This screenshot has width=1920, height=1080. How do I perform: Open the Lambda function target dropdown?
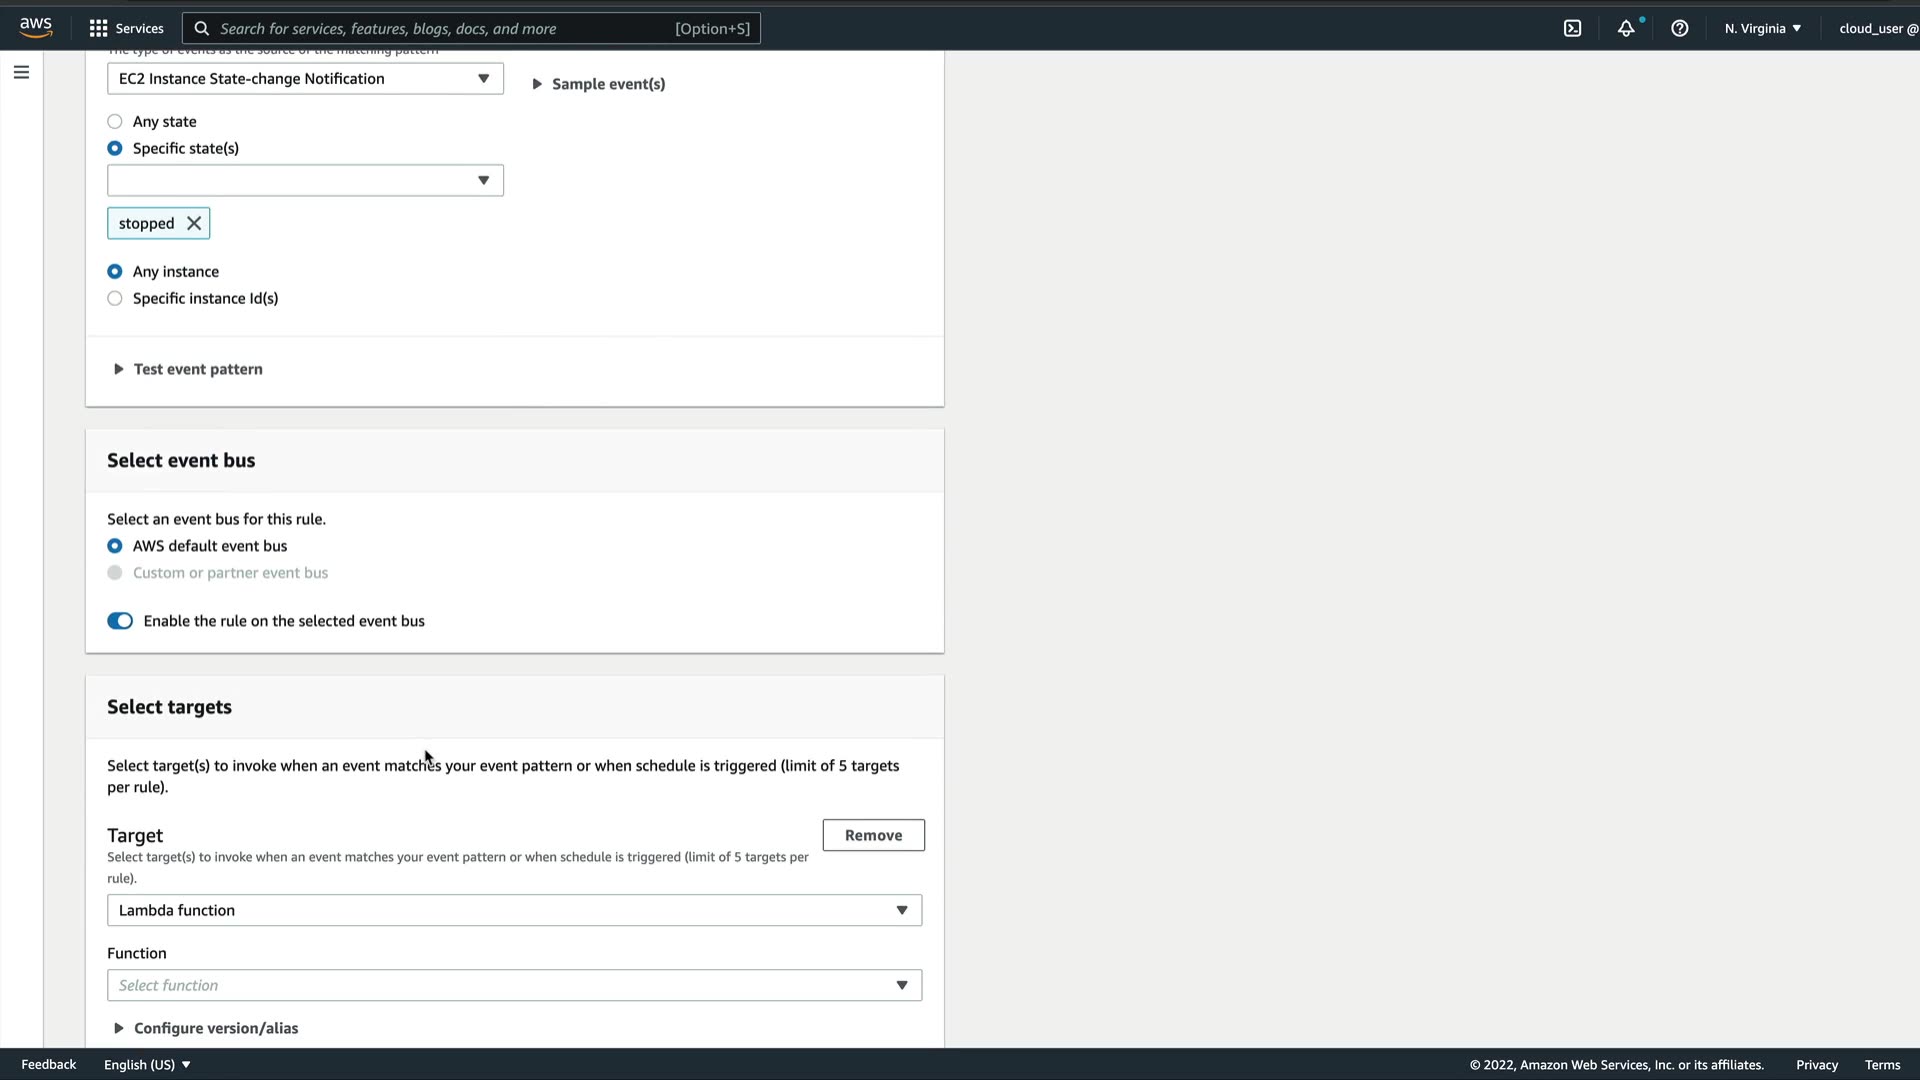click(x=514, y=910)
